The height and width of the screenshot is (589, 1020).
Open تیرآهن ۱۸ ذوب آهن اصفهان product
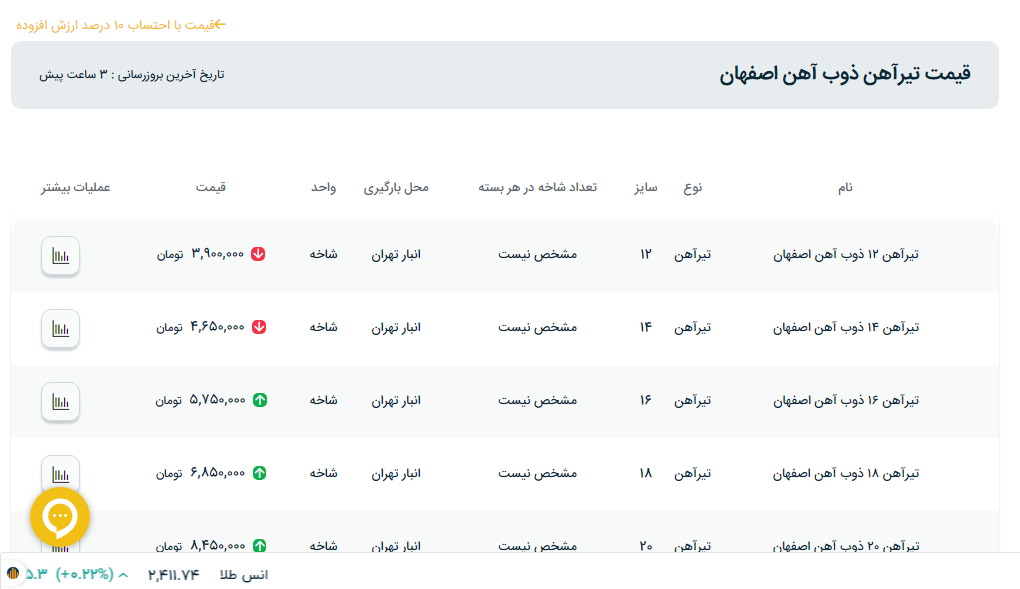[845, 474]
